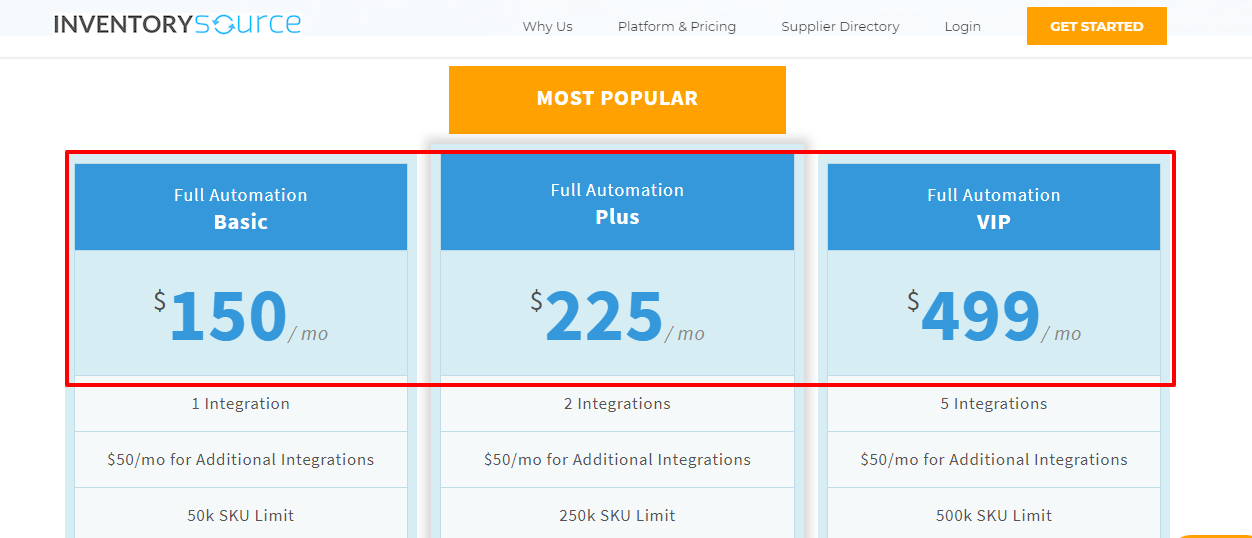The width and height of the screenshot is (1252, 538).
Task: Go to Supplier Directory
Action: pos(840,27)
